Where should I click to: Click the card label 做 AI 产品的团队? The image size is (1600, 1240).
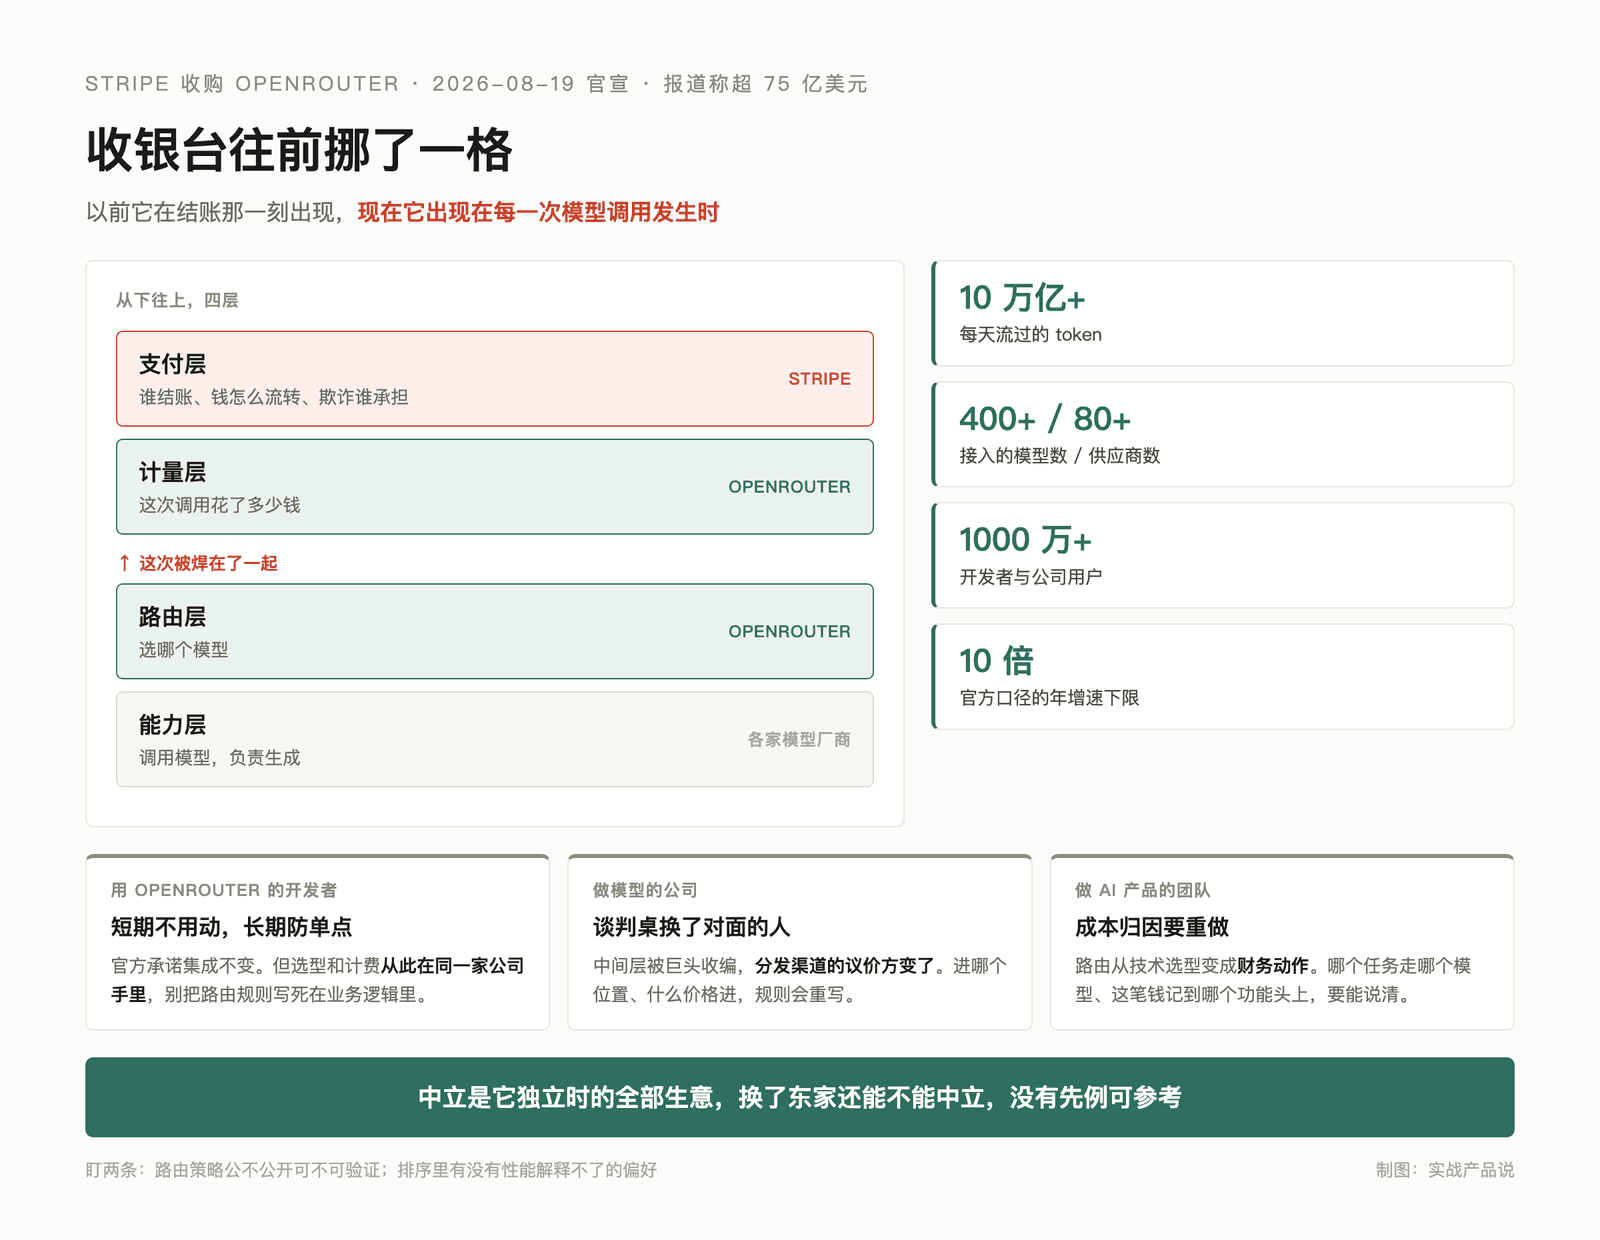click(x=1142, y=890)
